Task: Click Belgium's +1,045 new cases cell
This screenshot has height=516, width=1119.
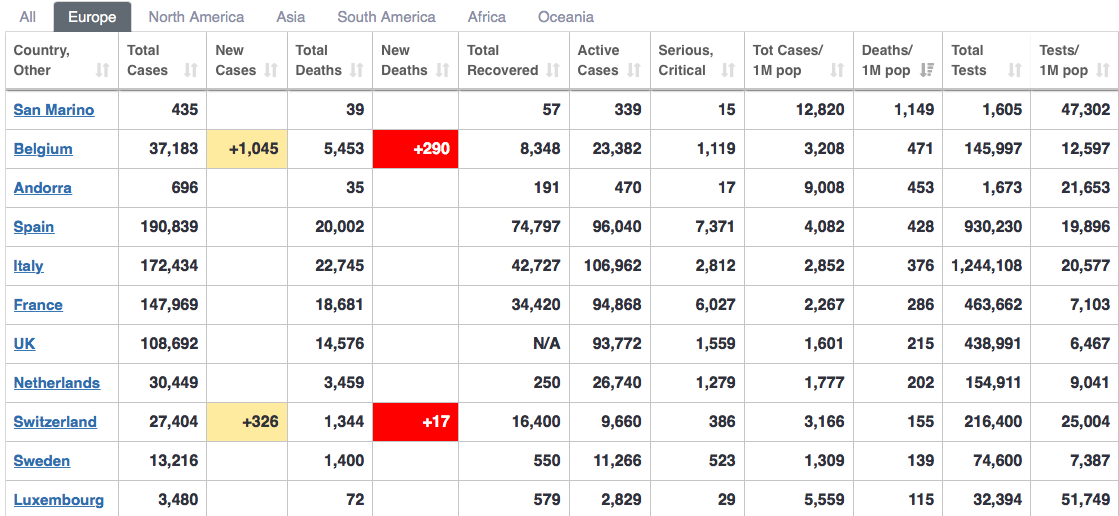Action: [247, 149]
